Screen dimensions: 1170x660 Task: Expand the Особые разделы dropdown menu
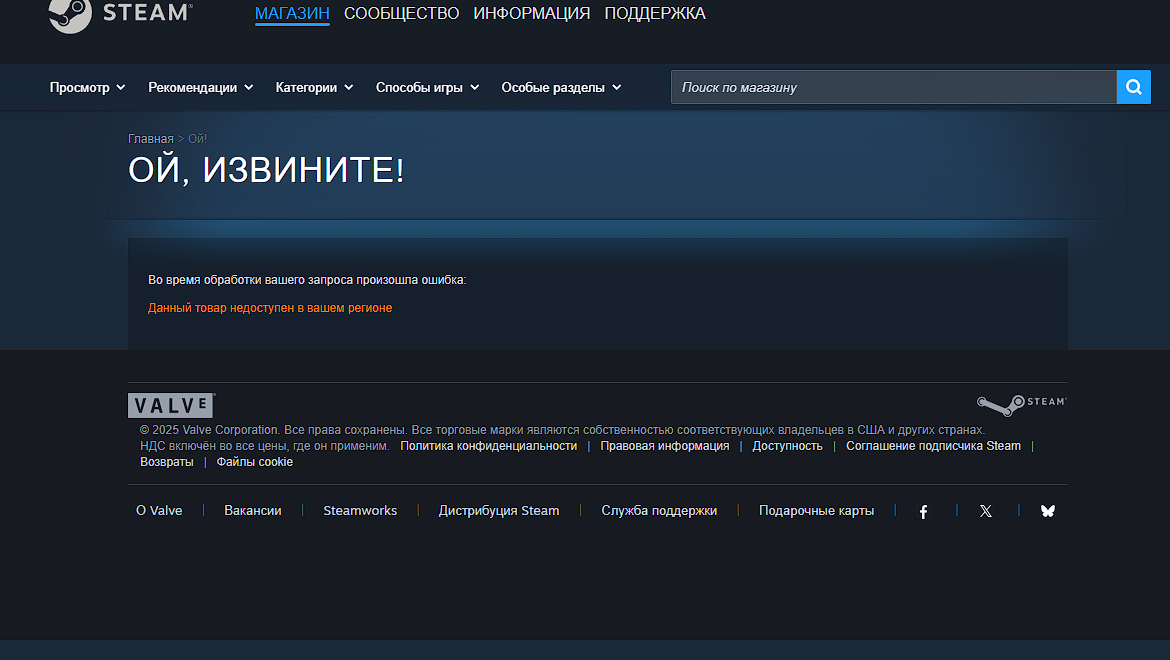(561, 87)
